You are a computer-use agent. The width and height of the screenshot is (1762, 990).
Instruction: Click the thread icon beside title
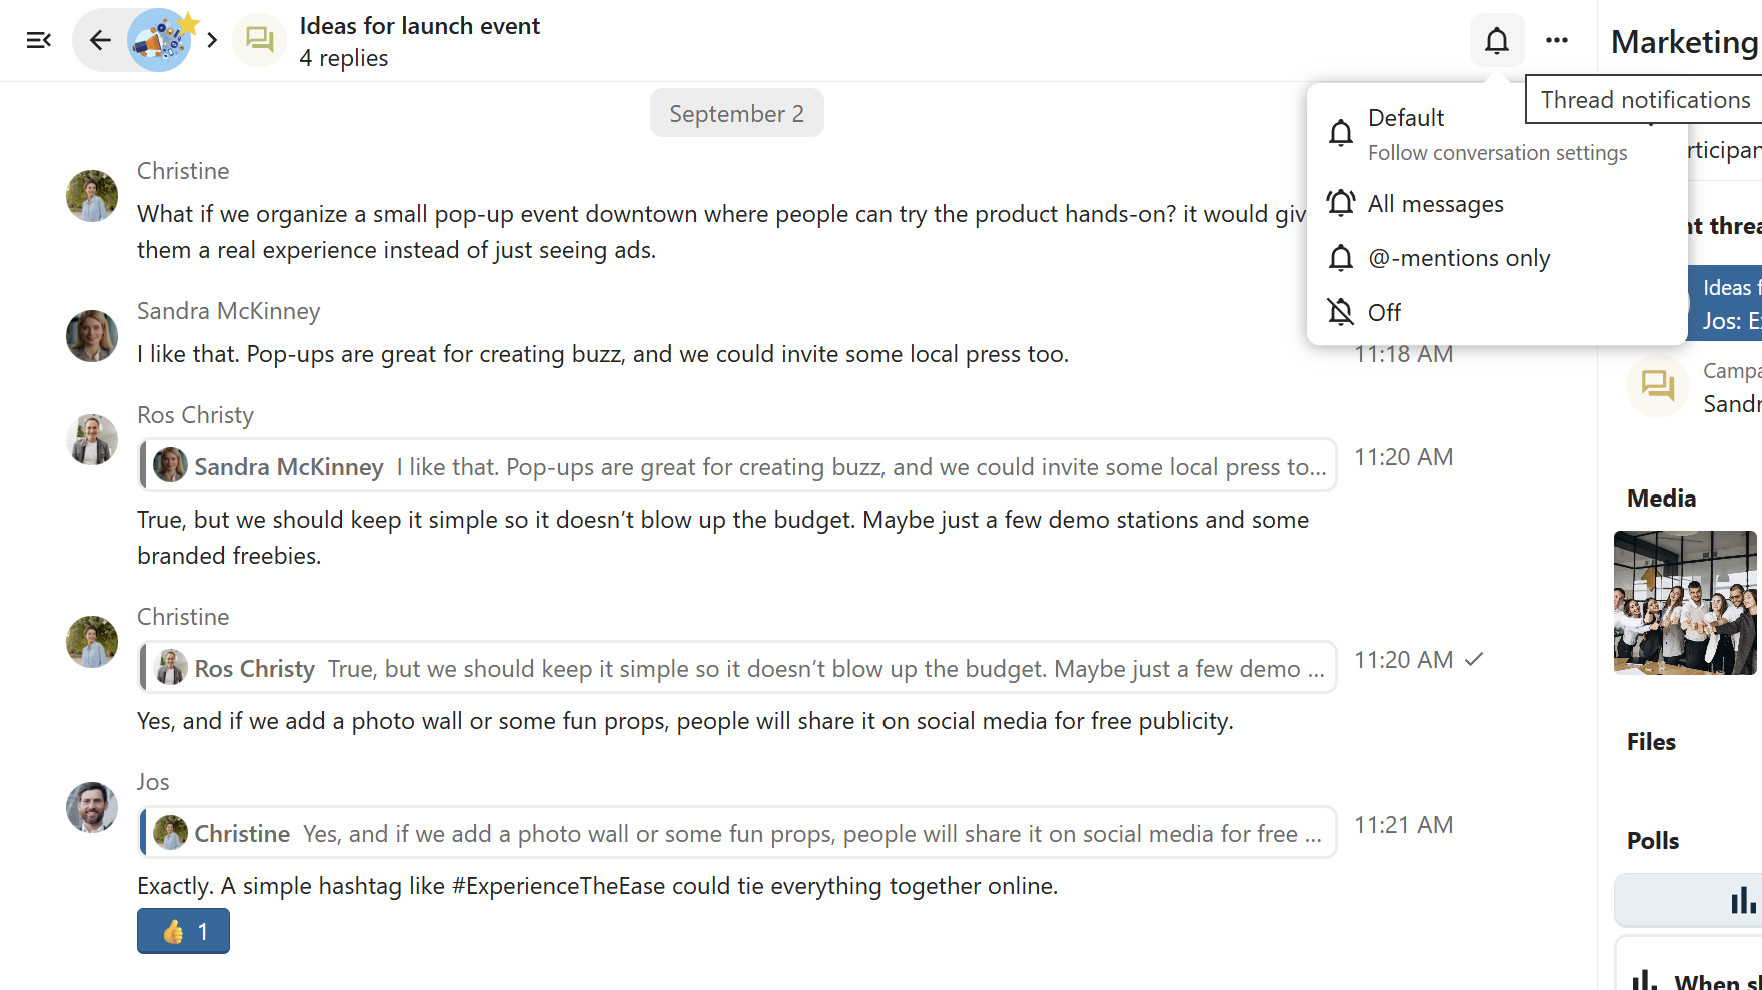[260, 40]
